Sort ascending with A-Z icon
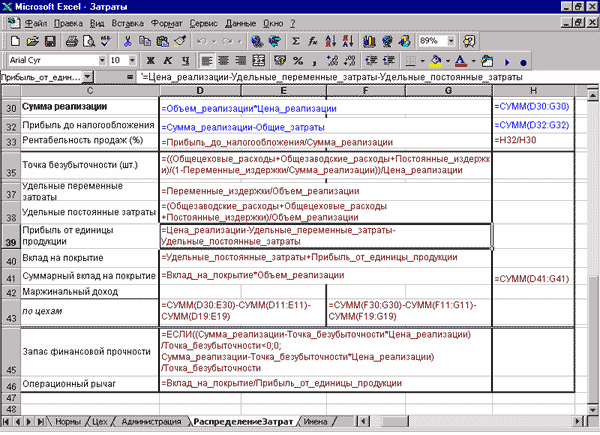The image size is (600, 435). tap(331, 41)
